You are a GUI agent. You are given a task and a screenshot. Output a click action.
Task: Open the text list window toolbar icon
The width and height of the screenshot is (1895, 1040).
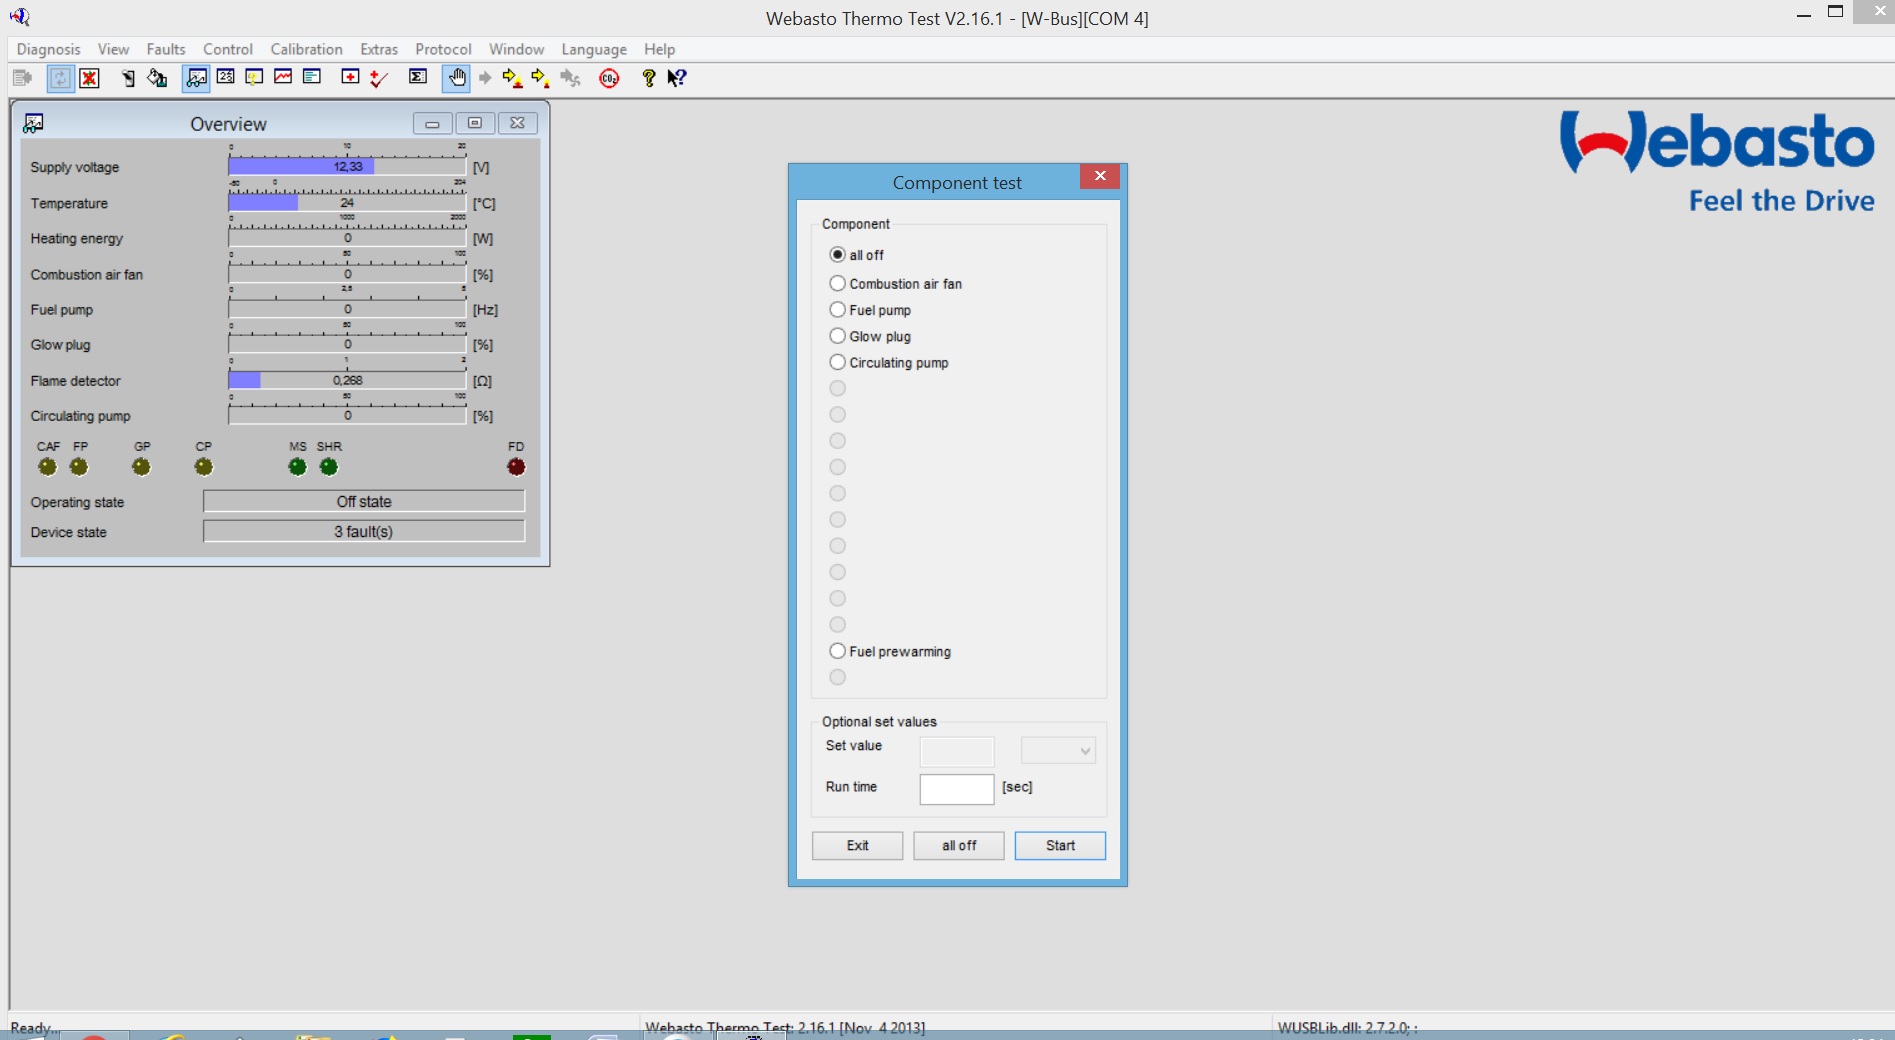click(x=312, y=77)
